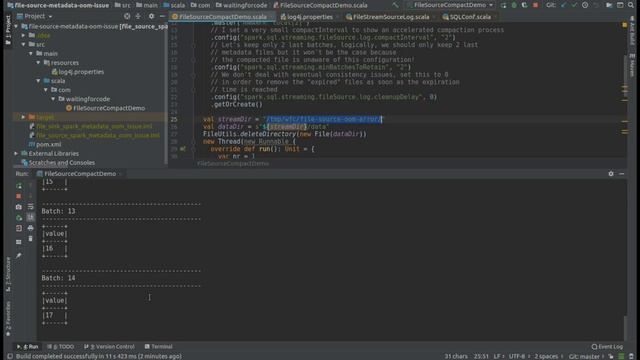640x360 pixels.
Task: Click the pin tab icon in Run panel
Action: click(x=19, y=256)
